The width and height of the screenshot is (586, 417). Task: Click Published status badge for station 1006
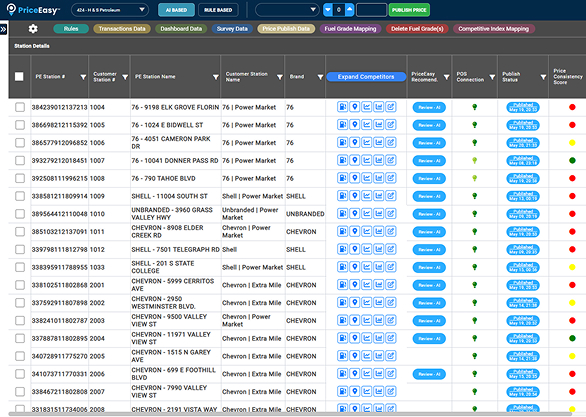pyautogui.click(x=523, y=143)
